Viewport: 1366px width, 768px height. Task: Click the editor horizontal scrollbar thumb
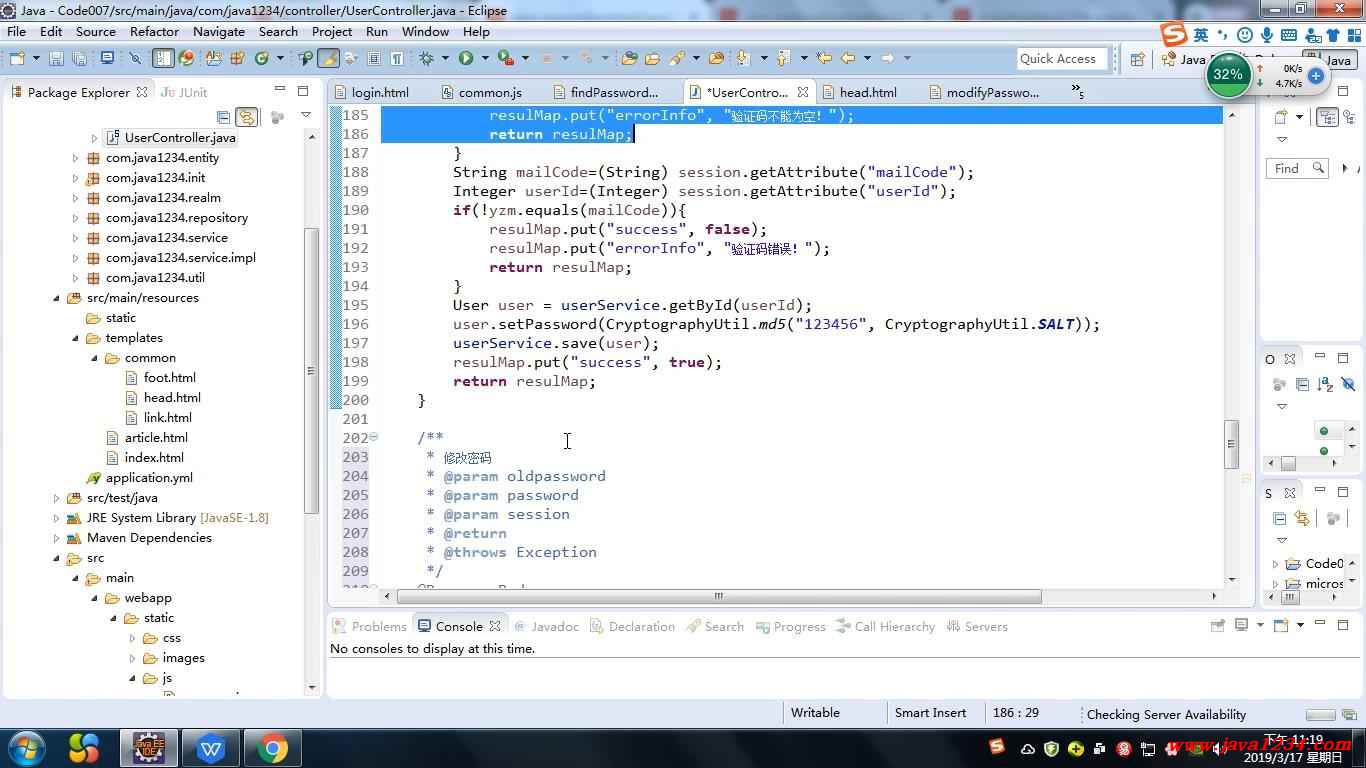pyautogui.click(x=719, y=596)
